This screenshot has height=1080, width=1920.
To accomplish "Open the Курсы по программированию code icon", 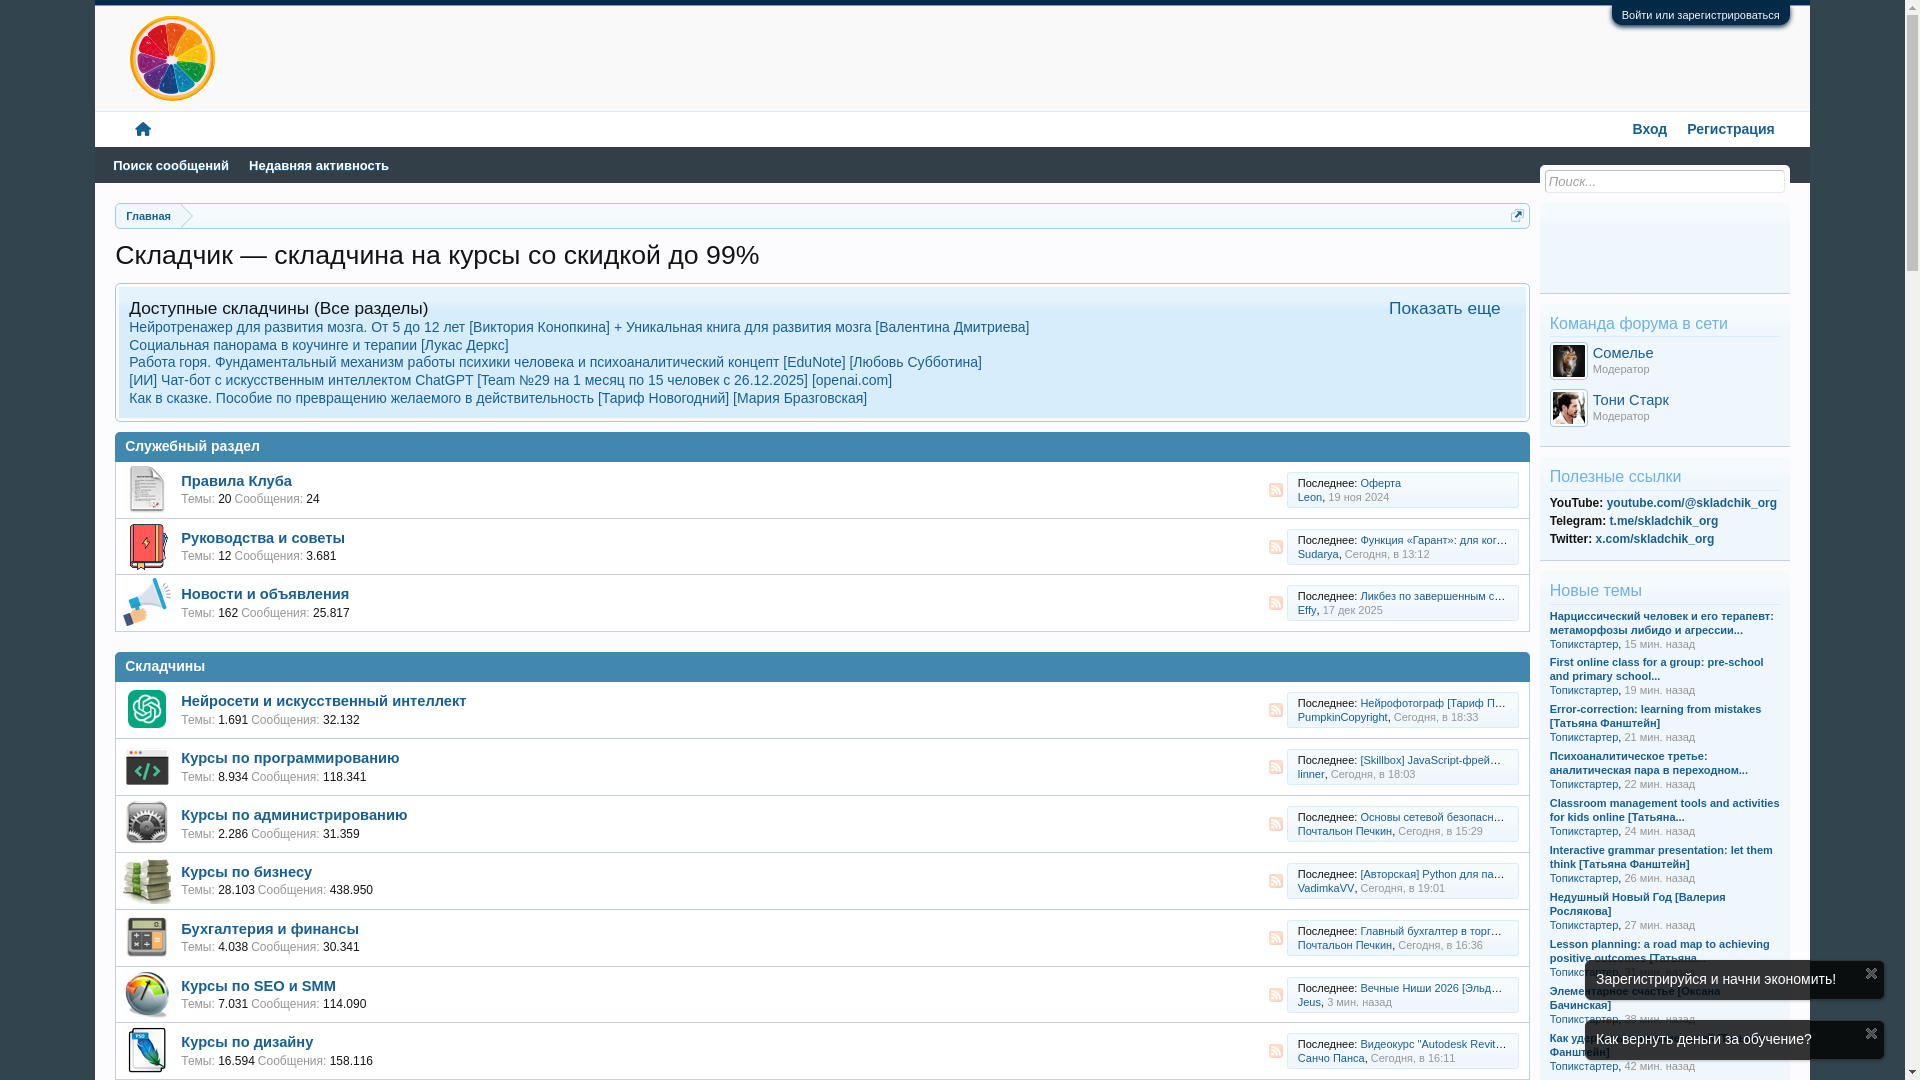I will [x=147, y=767].
